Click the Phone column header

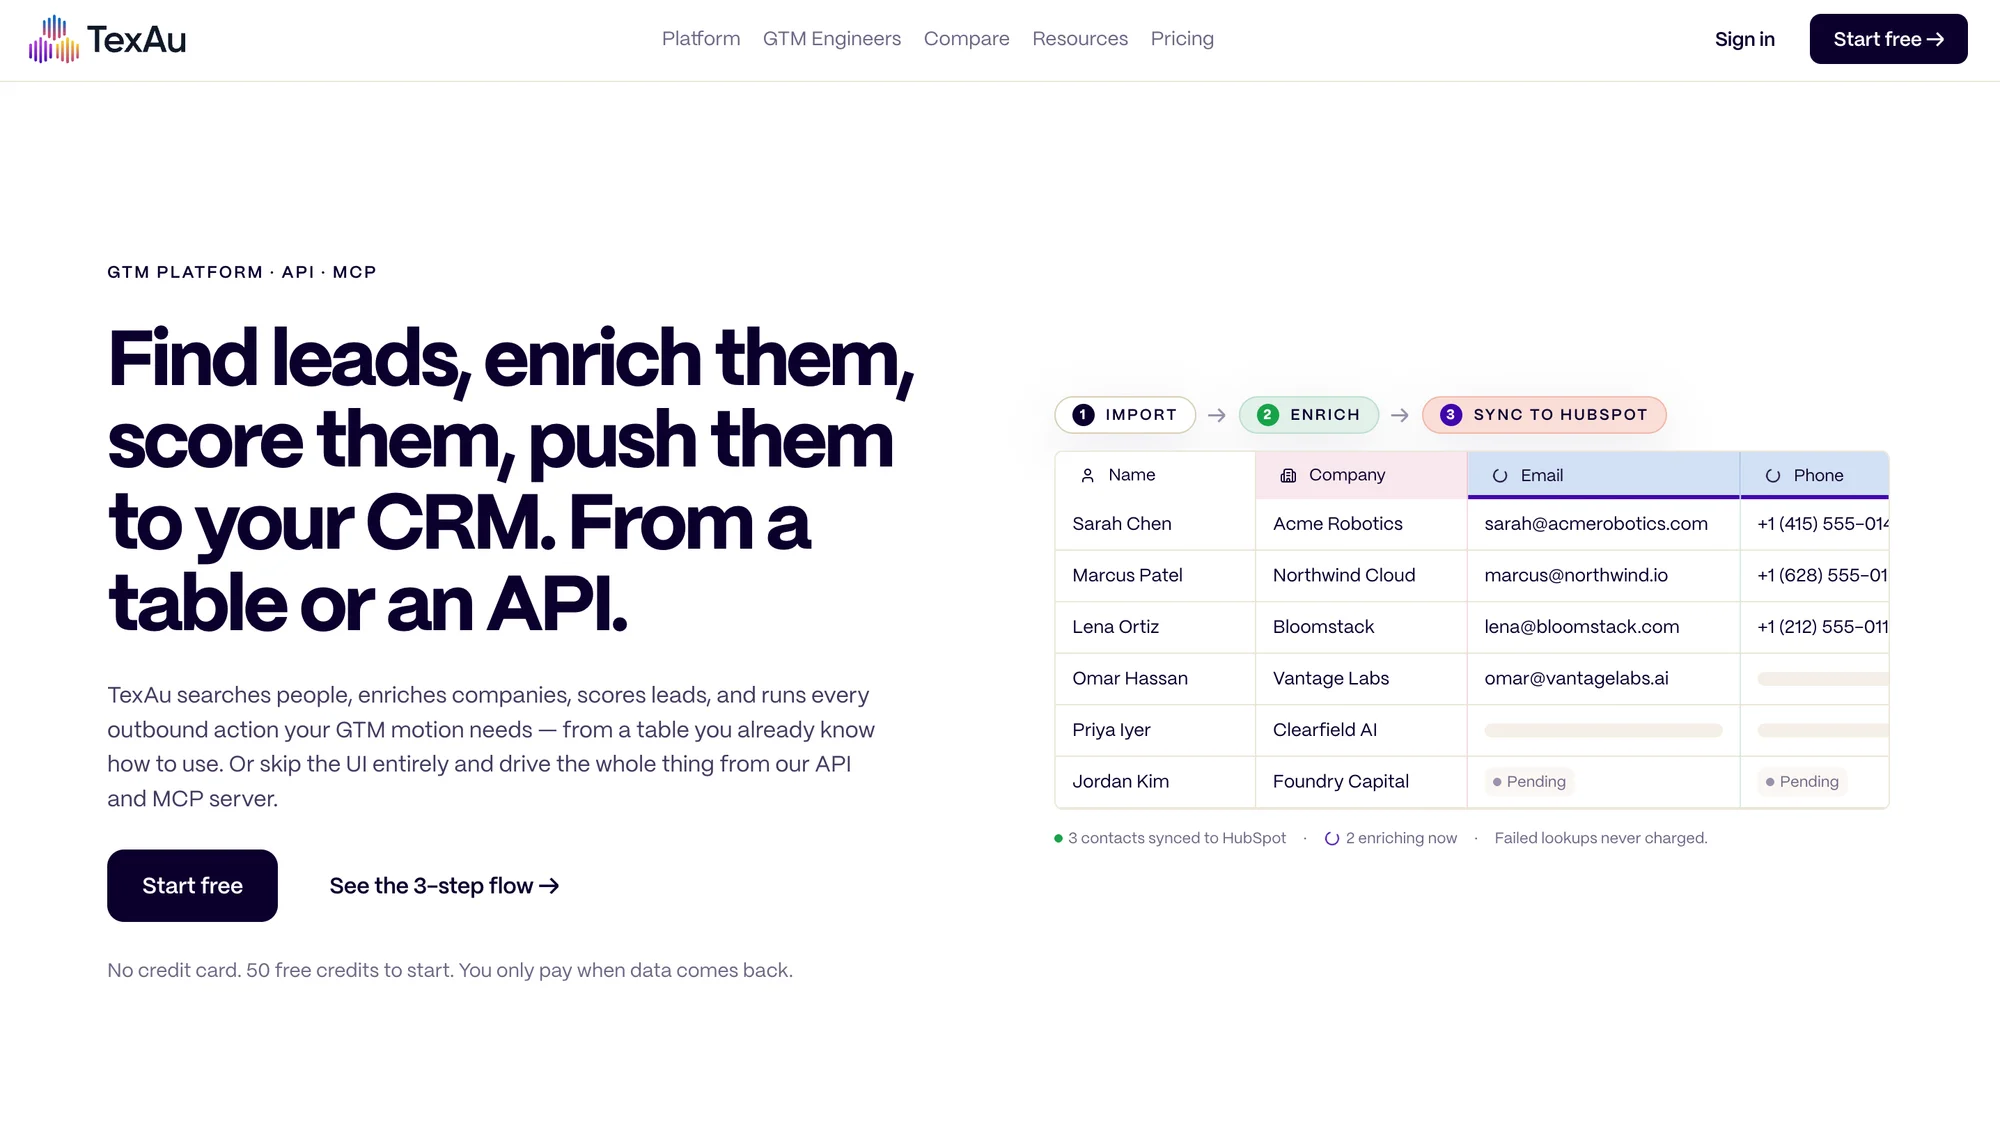click(x=1815, y=475)
